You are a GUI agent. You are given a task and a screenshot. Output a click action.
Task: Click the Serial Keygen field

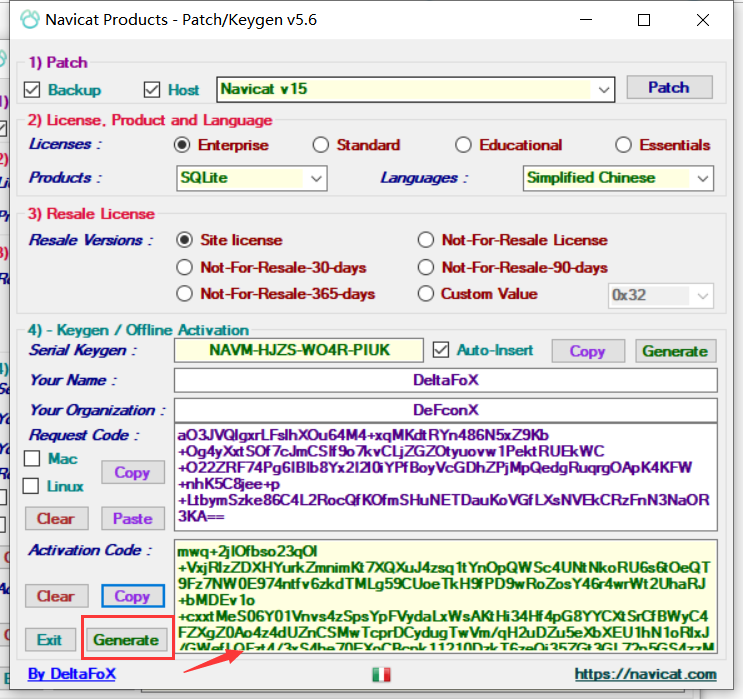pos(299,350)
